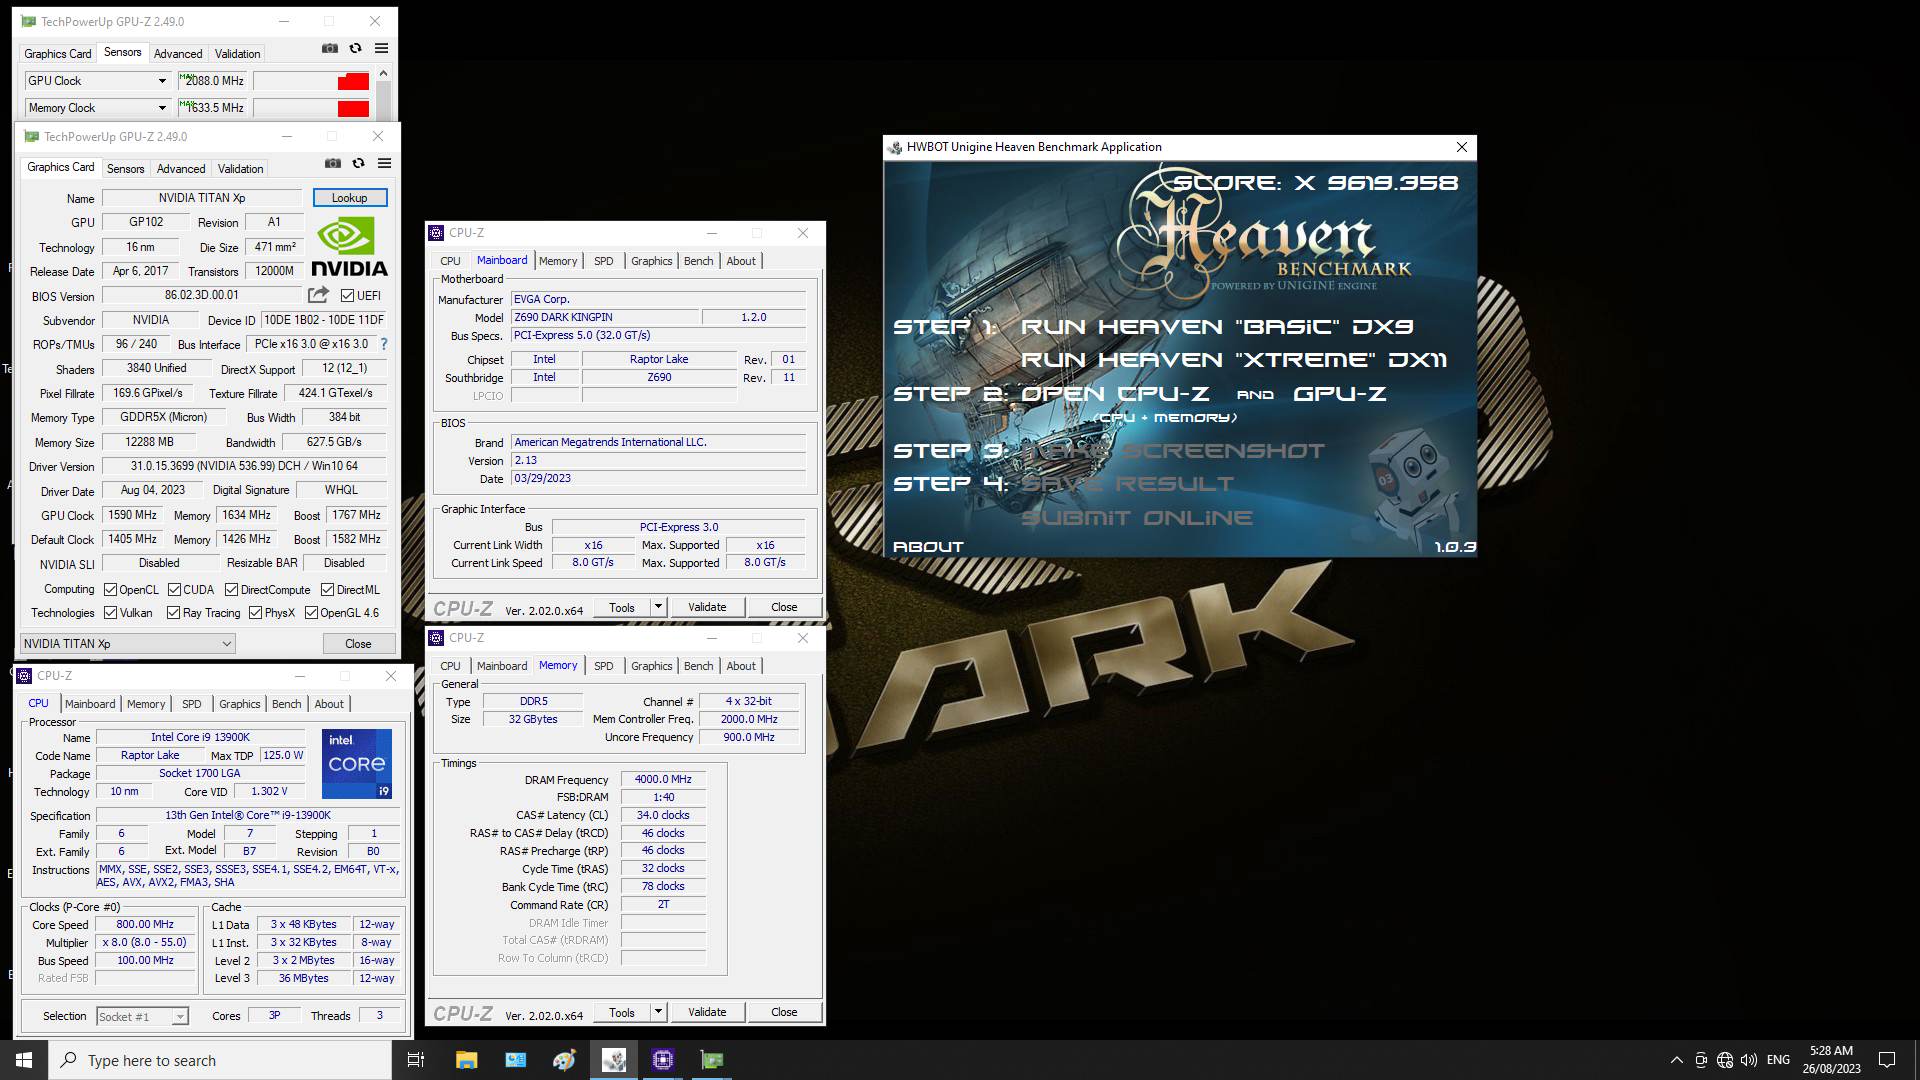
Task: Expand Tools dropdown arrow in the CPU-Z Memory window
Action: coord(658,1012)
